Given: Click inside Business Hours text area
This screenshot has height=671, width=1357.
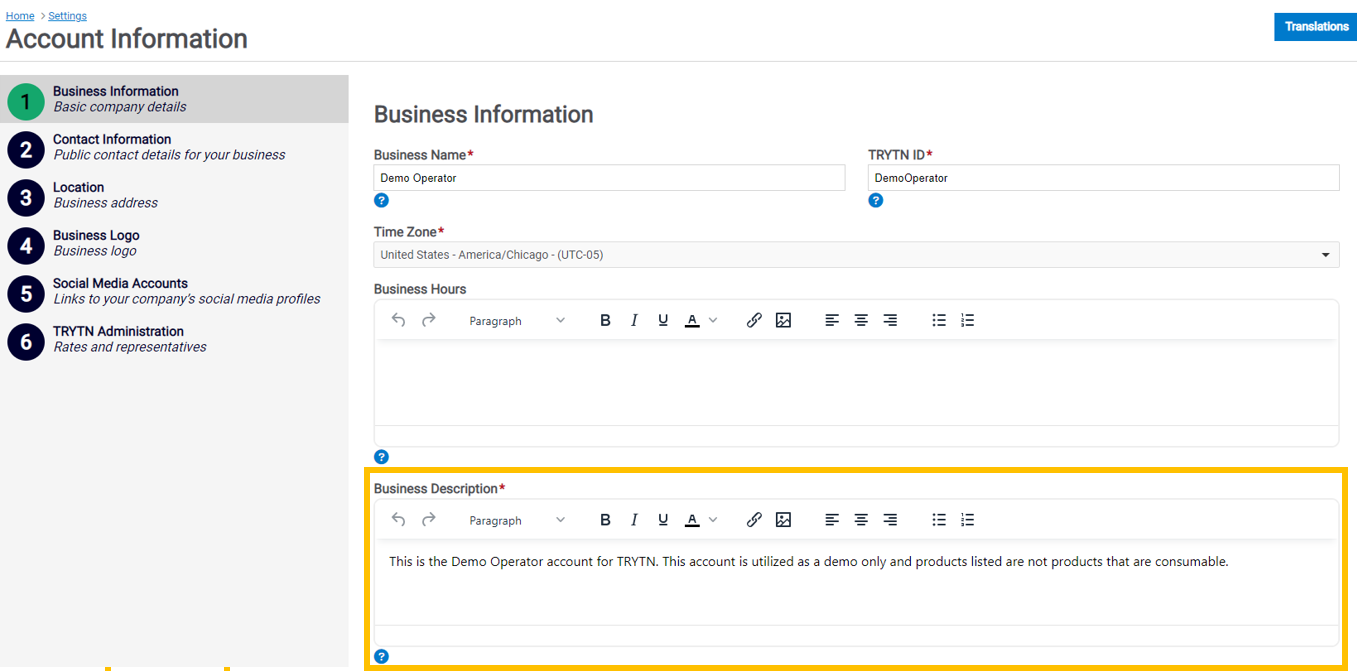Looking at the screenshot, I should (x=856, y=383).
